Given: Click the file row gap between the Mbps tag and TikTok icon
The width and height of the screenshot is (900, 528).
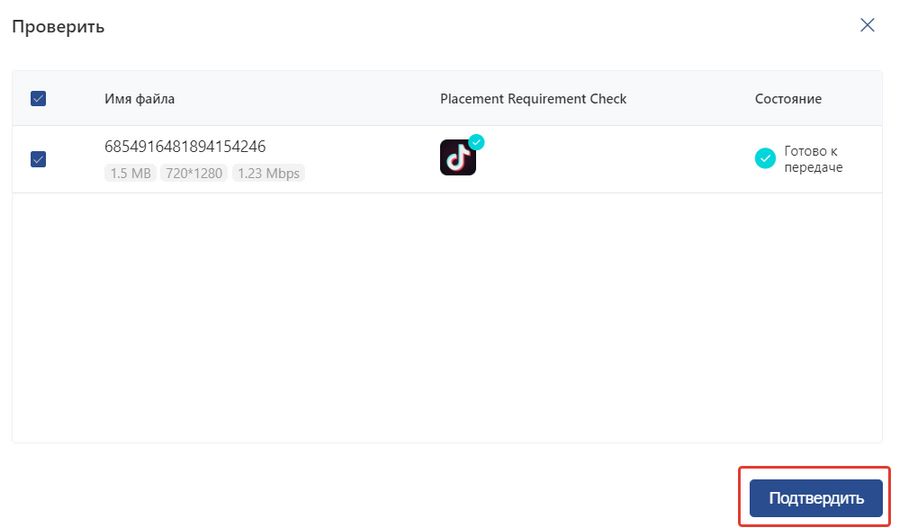Looking at the screenshot, I should [x=372, y=159].
